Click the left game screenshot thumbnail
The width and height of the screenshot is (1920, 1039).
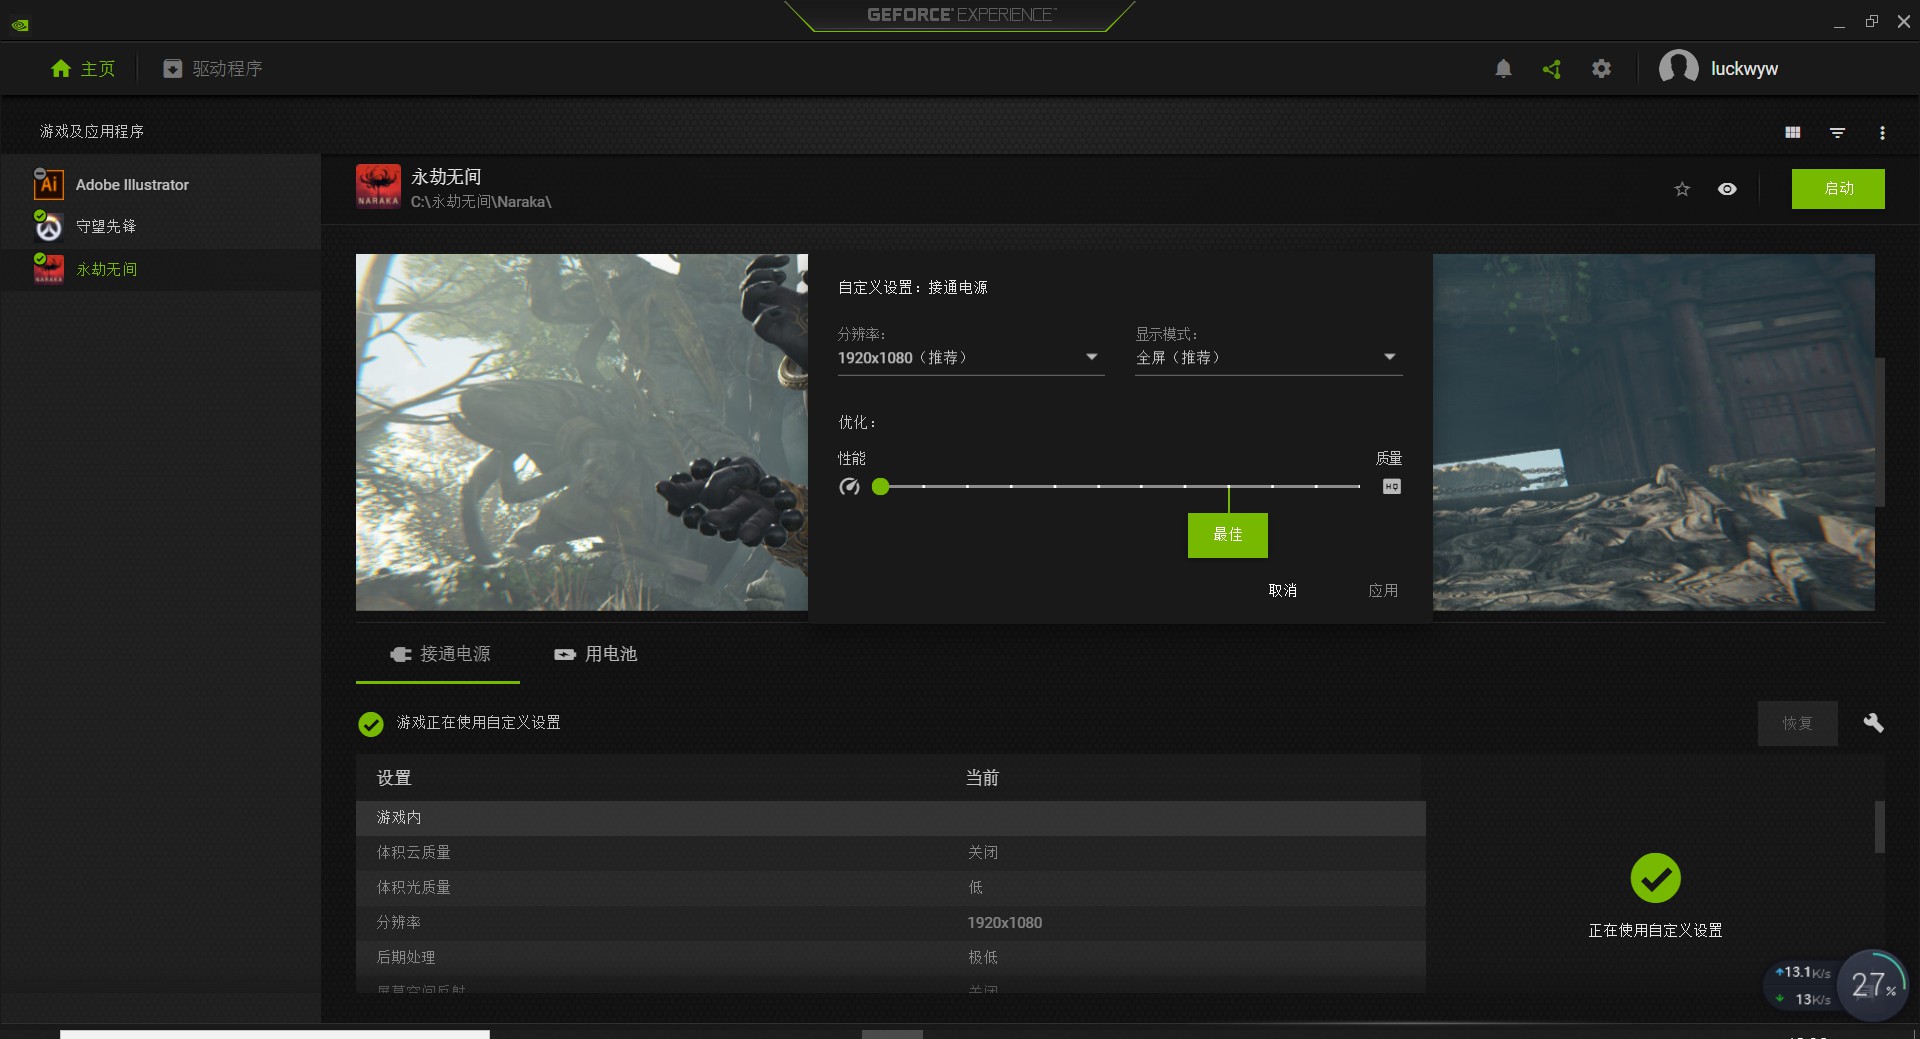coord(581,432)
